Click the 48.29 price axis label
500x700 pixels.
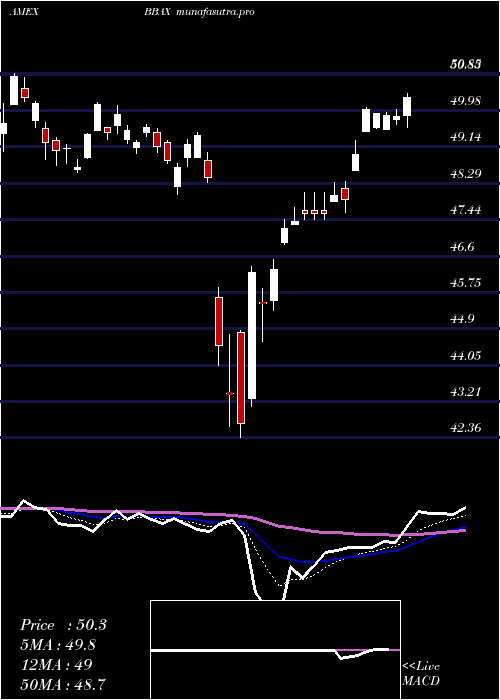pyautogui.click(x=466, y=173)
